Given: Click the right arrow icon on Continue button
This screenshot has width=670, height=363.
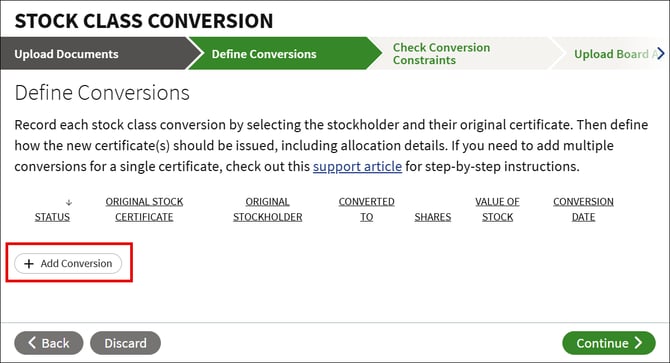Looking at the screenshot, I should [x=638, y=343].
